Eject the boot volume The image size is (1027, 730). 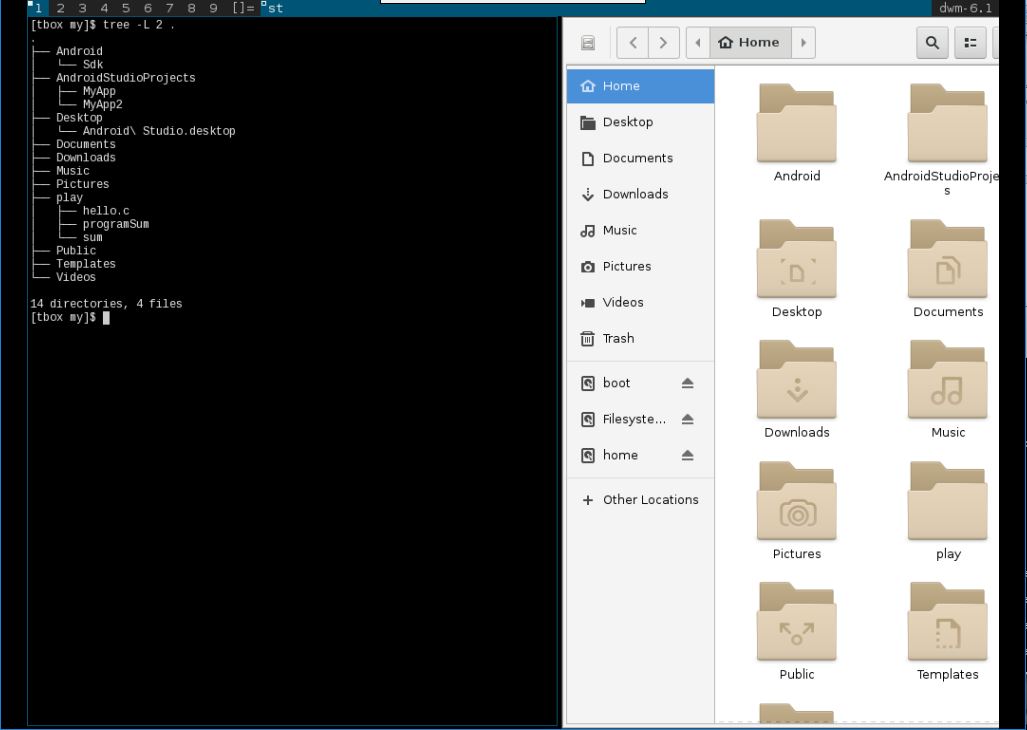pos(686,383)
